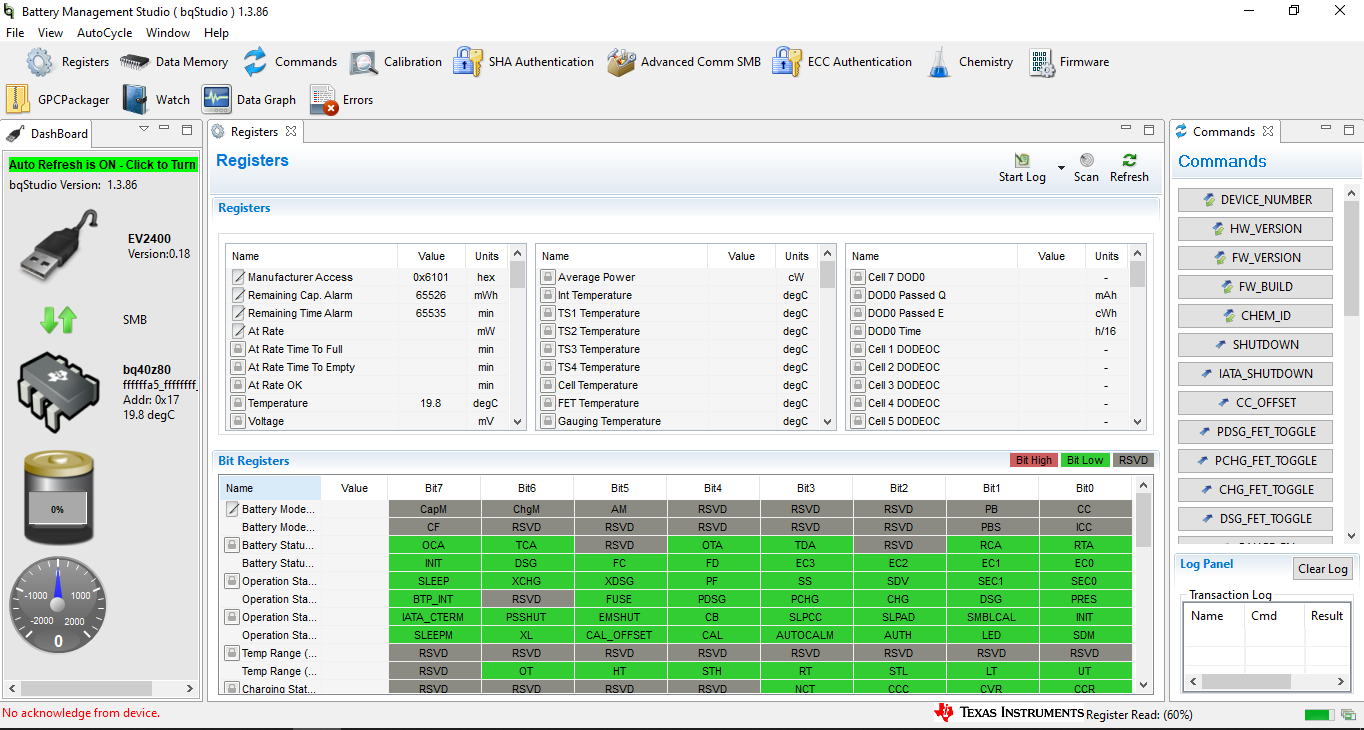The image size is (1364, 730).
Task: Send the CHEM_ID command
Action: pos(1256,315)
